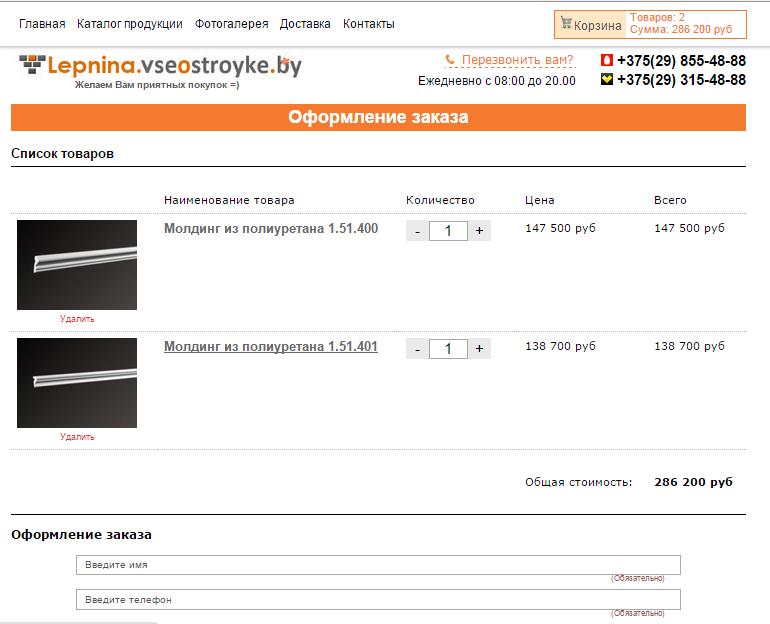This screenshot has width=770, height=624.
Task: Click the Введите имя input field
Action: pos(378,565)
